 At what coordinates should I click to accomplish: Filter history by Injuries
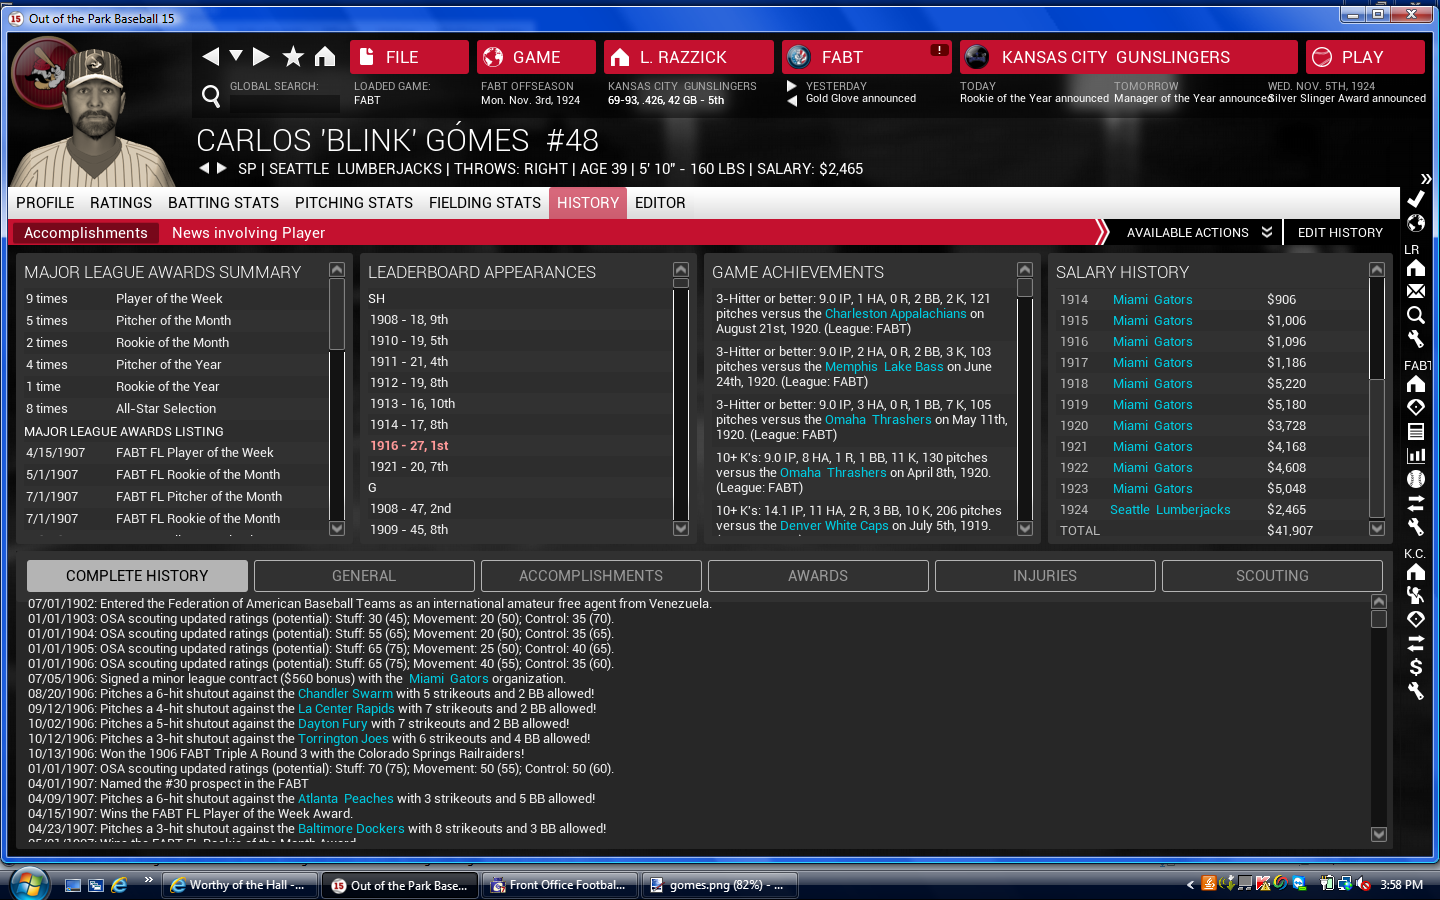coord(1044,576)
